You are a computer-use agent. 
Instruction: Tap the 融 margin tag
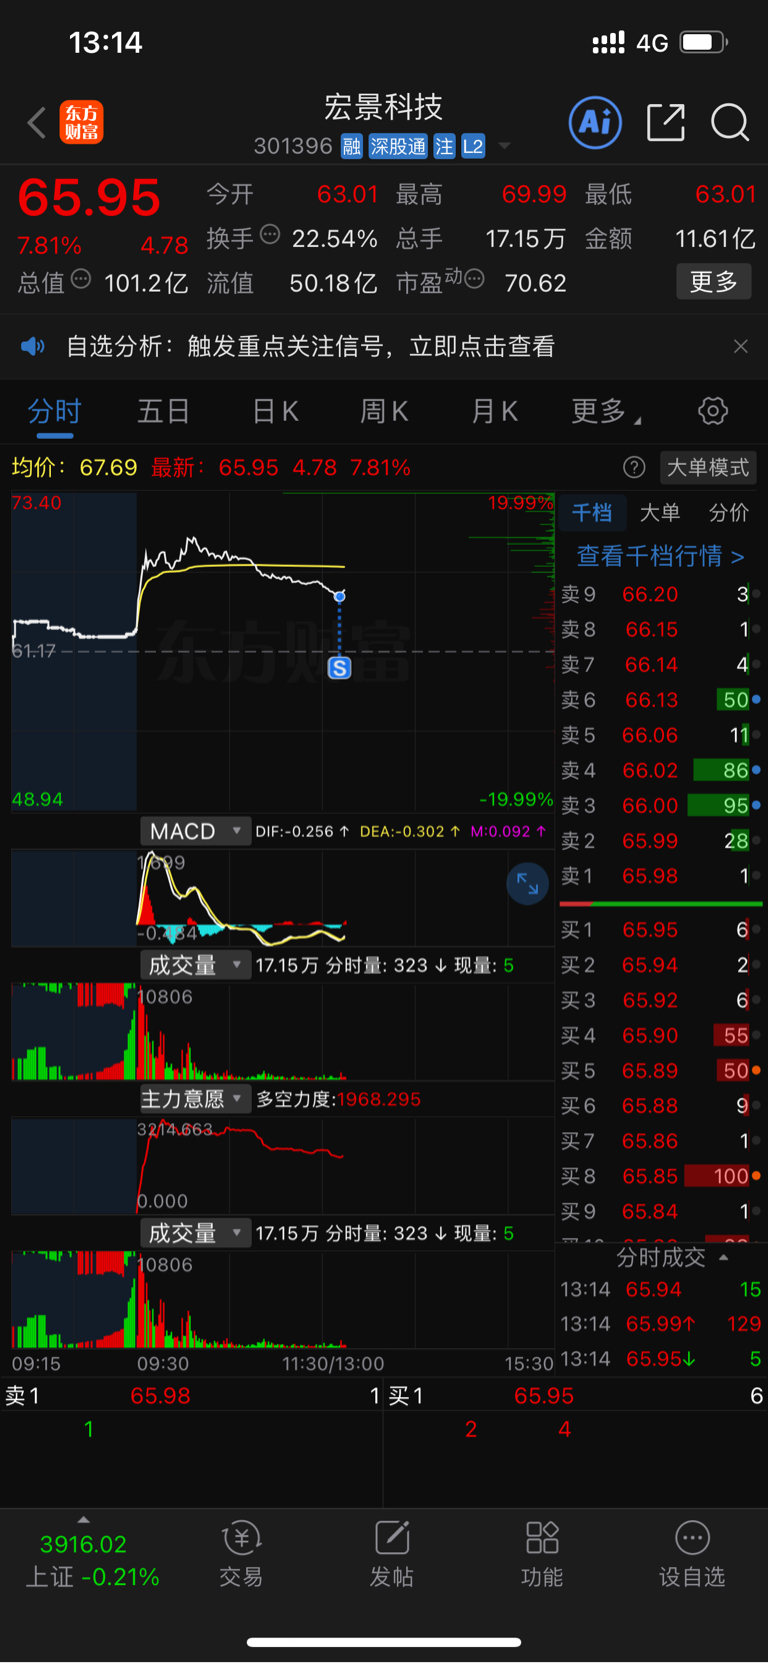point(351,147)
